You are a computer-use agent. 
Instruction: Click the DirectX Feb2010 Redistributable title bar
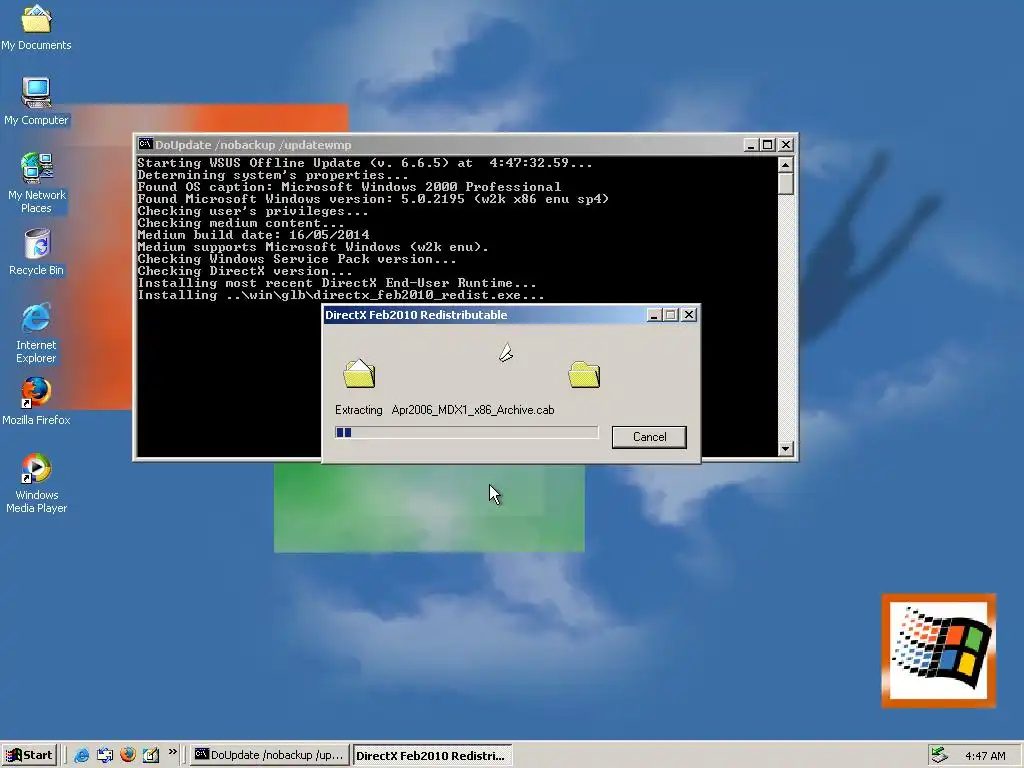click(x=511, y=315)
